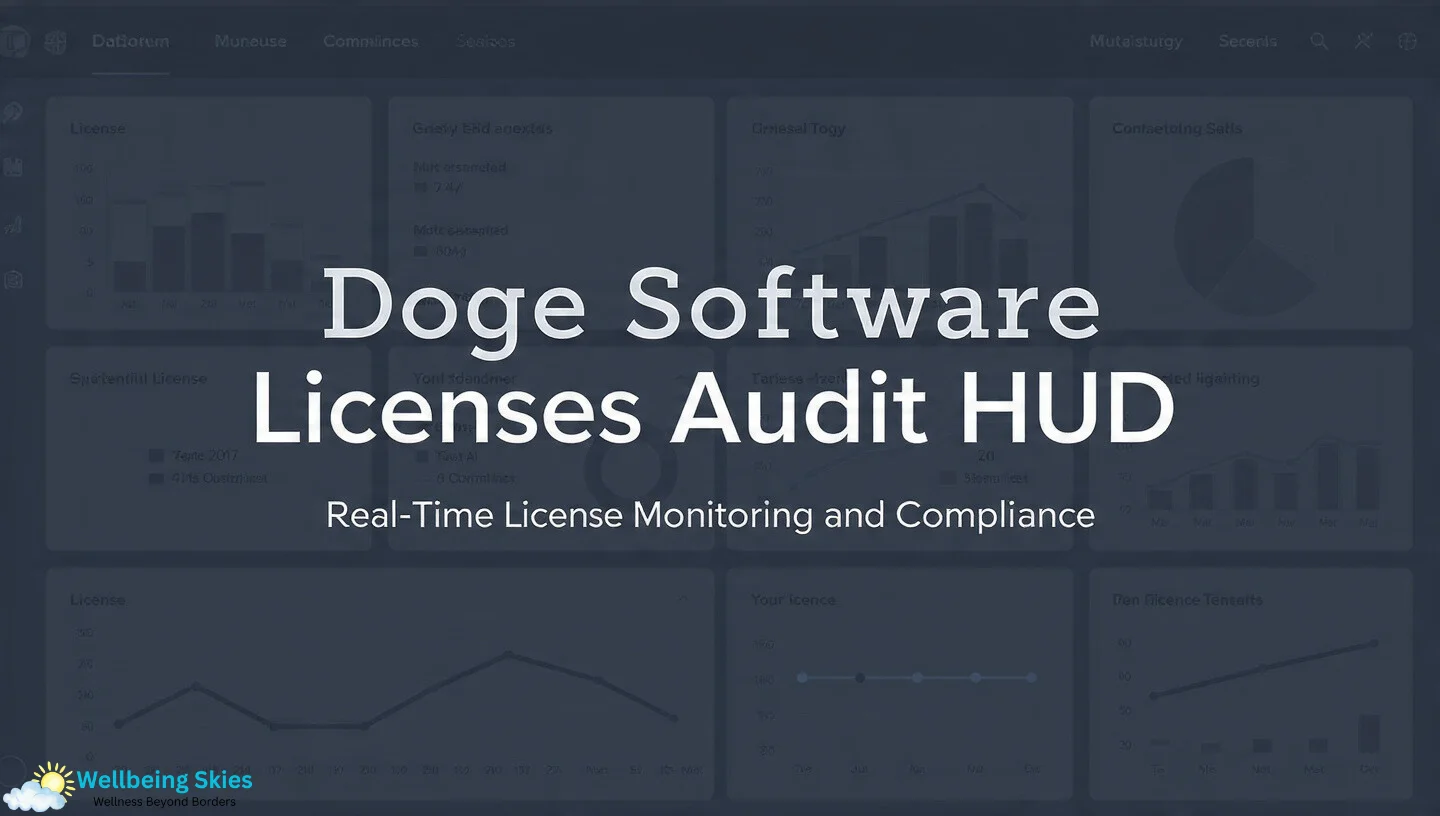Open the Commlinces menu item
Screen dimensions: 1440x816
tap(370, 41)
